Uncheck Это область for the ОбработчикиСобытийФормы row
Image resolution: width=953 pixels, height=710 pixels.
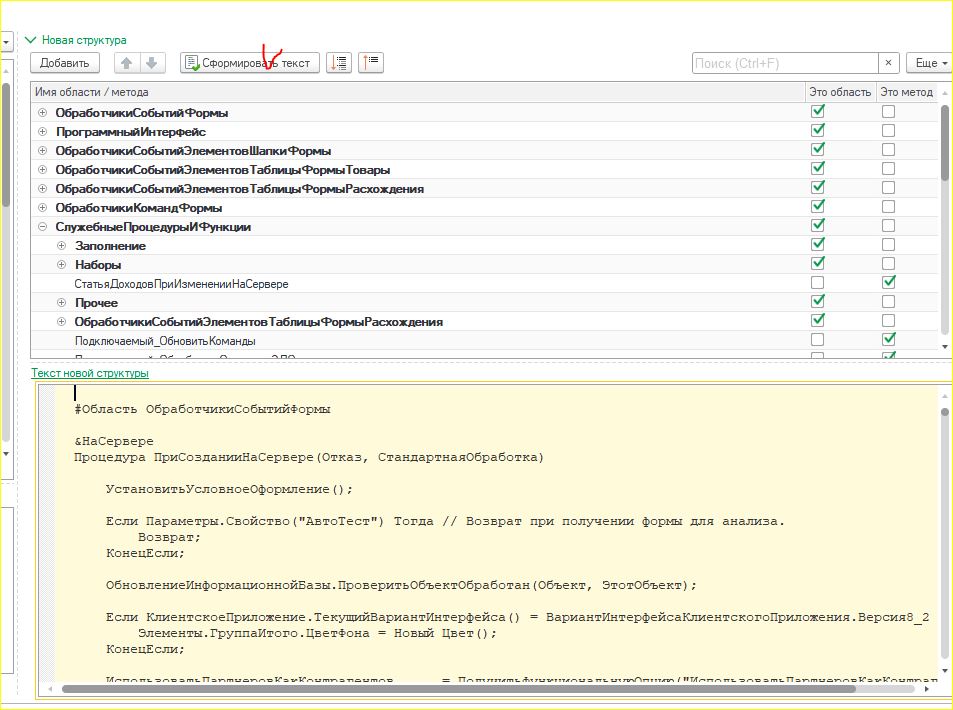click(818, 112)
